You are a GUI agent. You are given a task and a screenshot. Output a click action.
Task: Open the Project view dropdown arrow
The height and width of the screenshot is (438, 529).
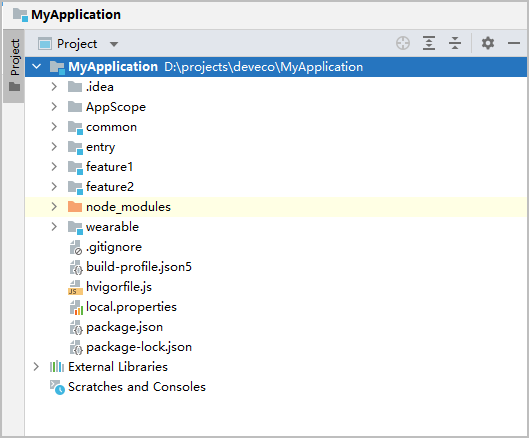point(114,44)
